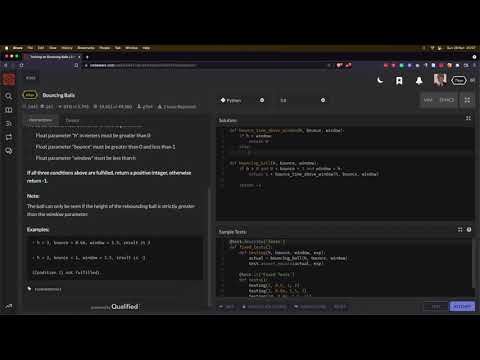Click the issues reported warning link
The width and height of the screenshot is (480, 360).
click(x=177, y=107)
